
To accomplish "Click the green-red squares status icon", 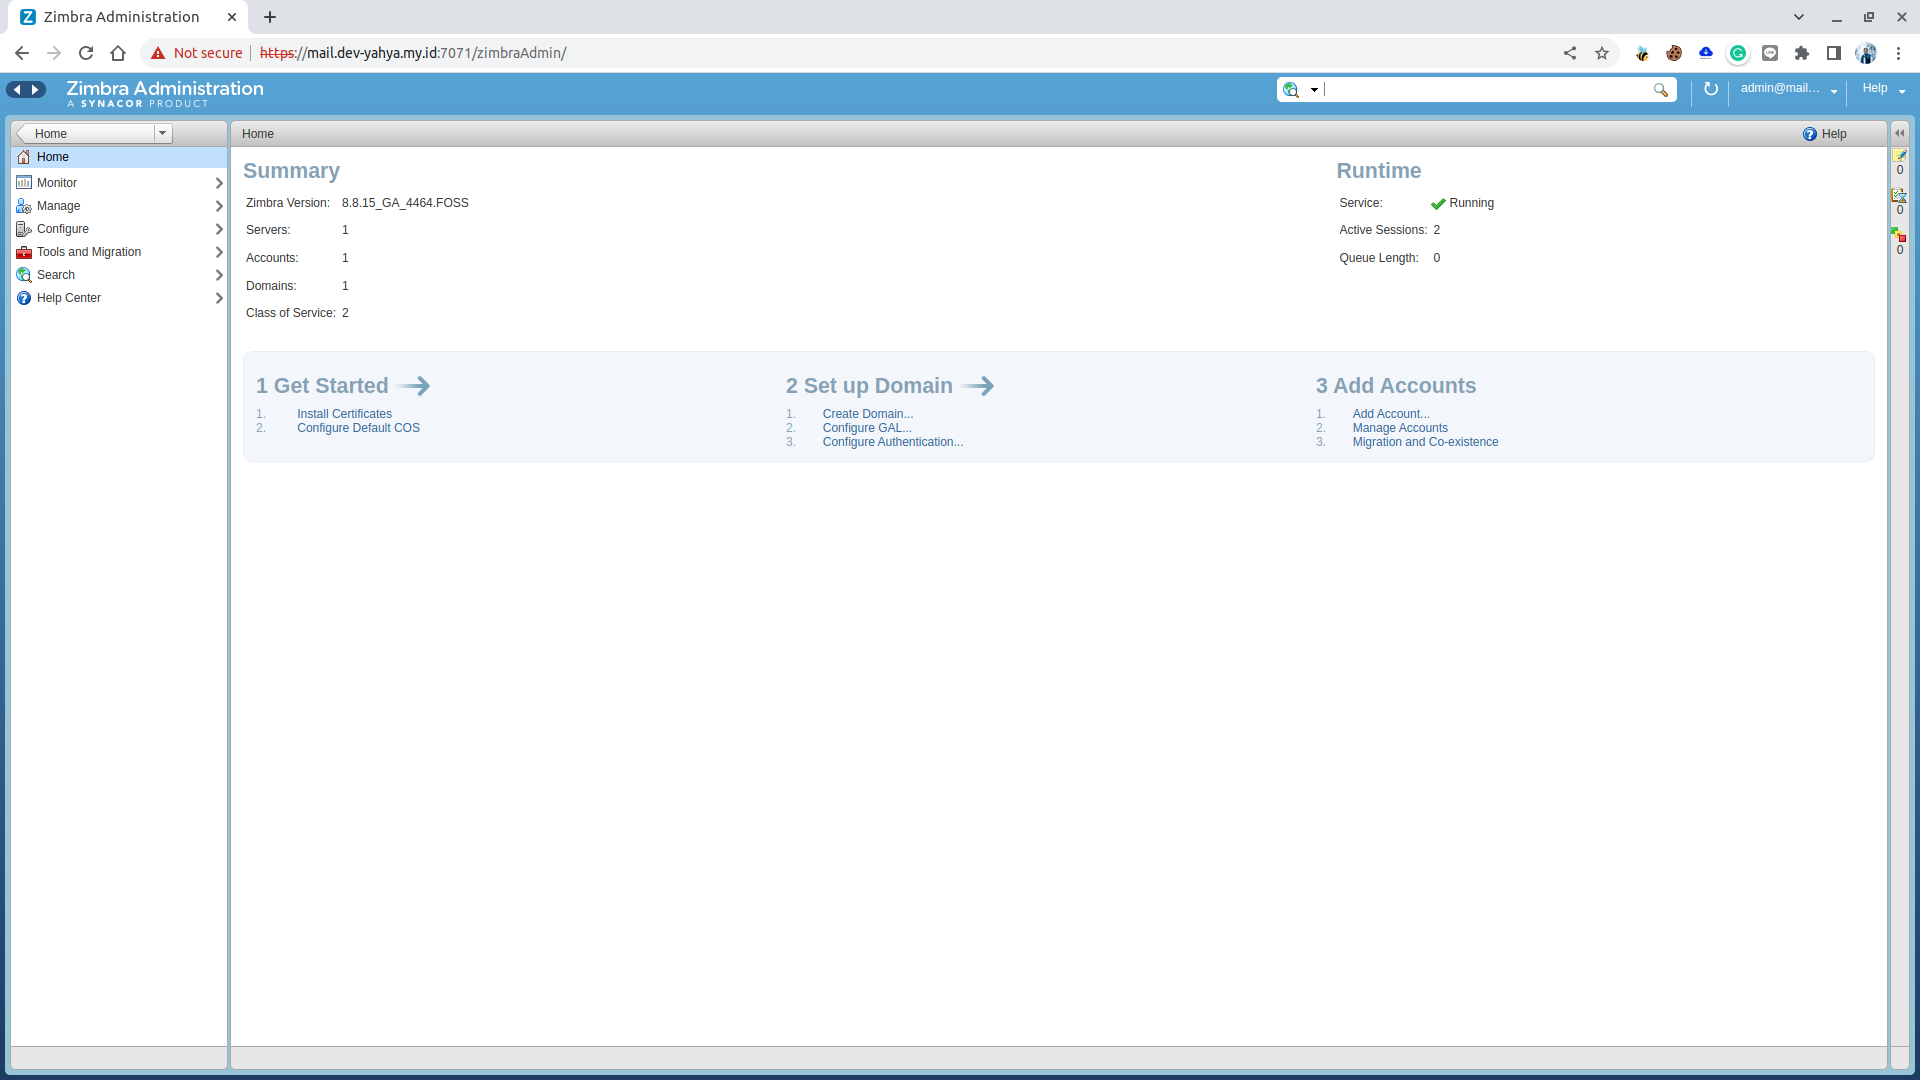I will (x=1899, y=235).
